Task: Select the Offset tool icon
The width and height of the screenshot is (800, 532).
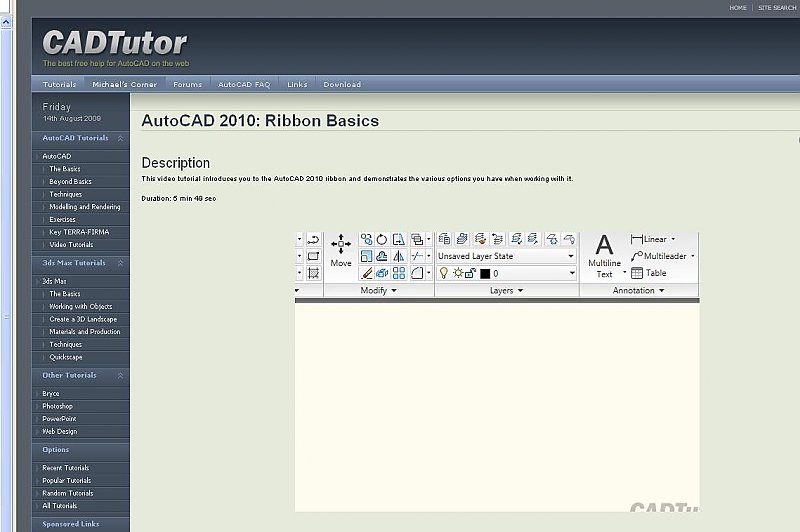Action: pyautogui.click(x=382, y=256)
